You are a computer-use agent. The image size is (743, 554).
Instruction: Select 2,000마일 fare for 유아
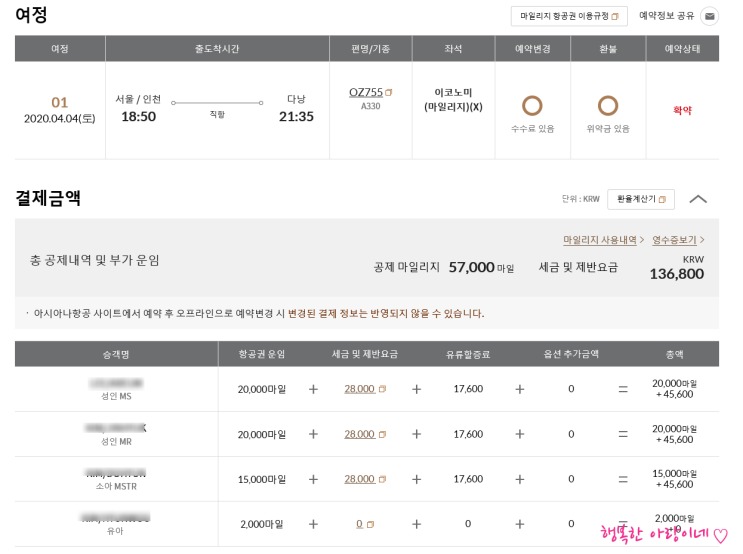pos(262,524)
